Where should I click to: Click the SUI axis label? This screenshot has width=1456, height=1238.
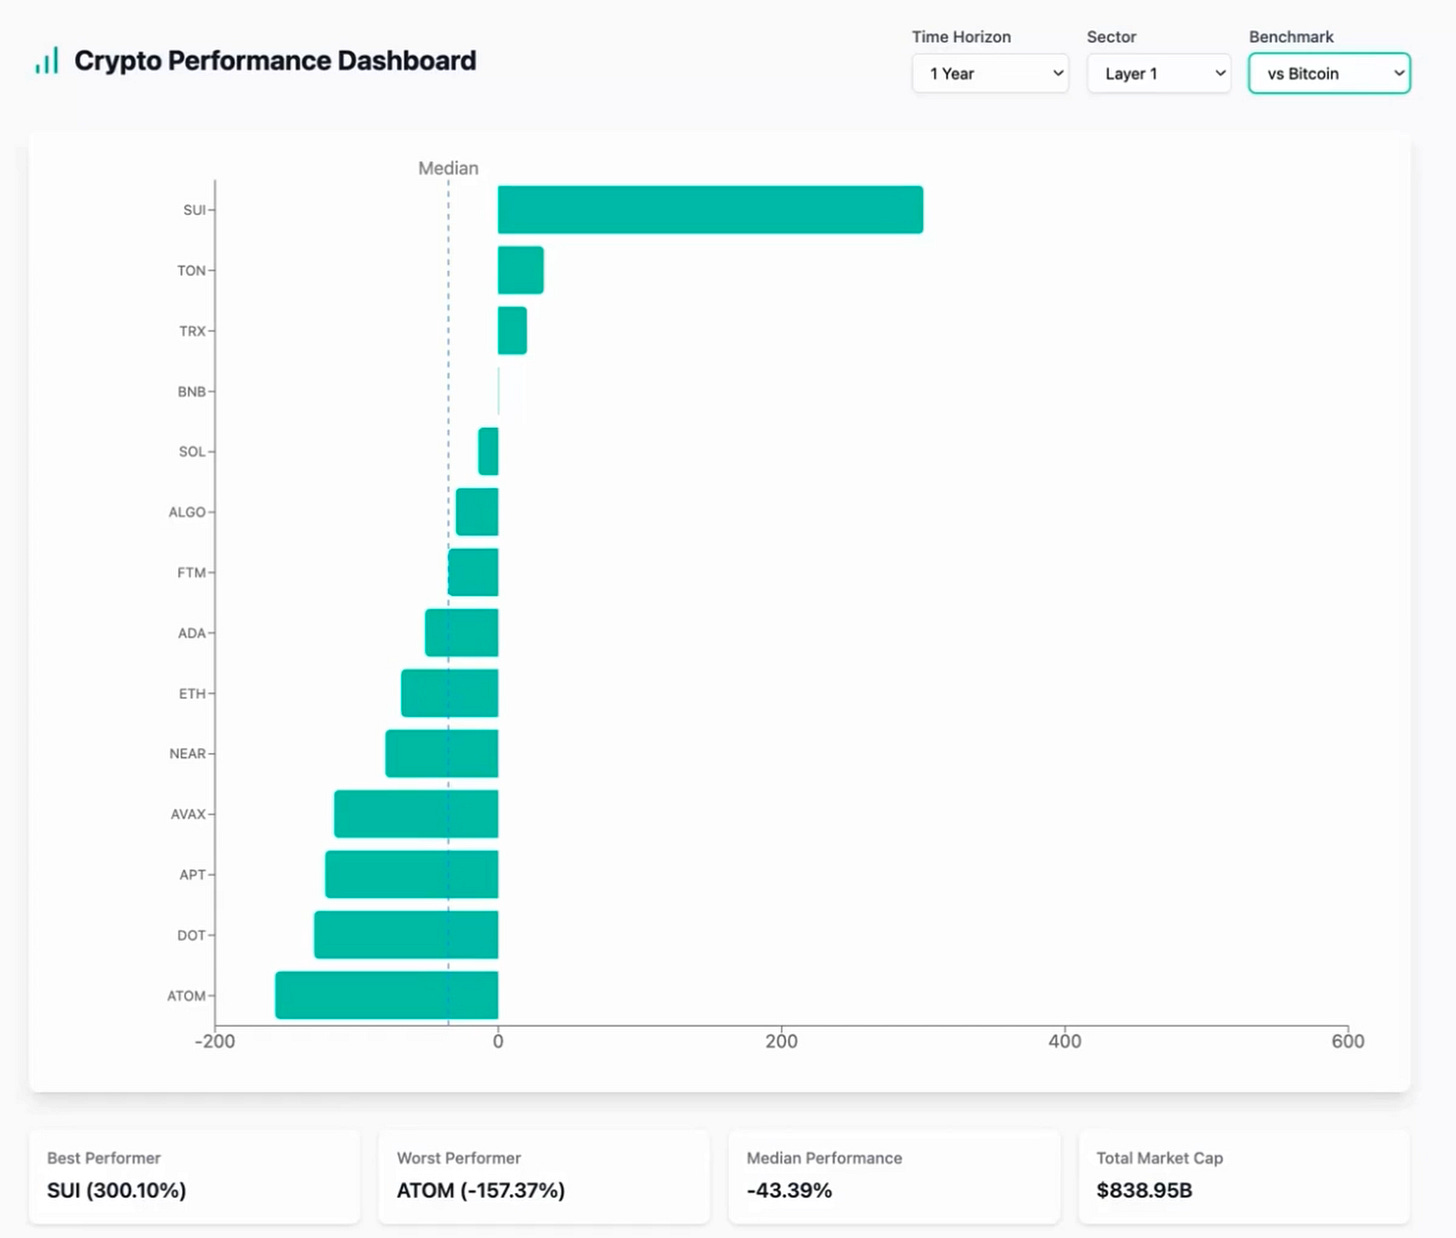click(194, 210)
